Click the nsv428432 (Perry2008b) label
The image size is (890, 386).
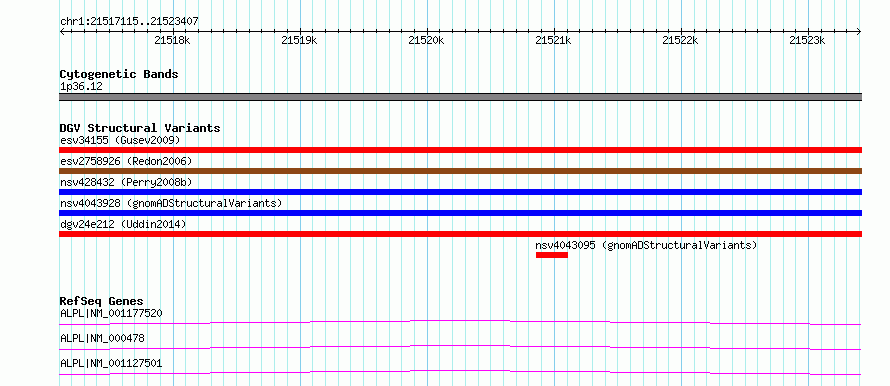[126, 182]
